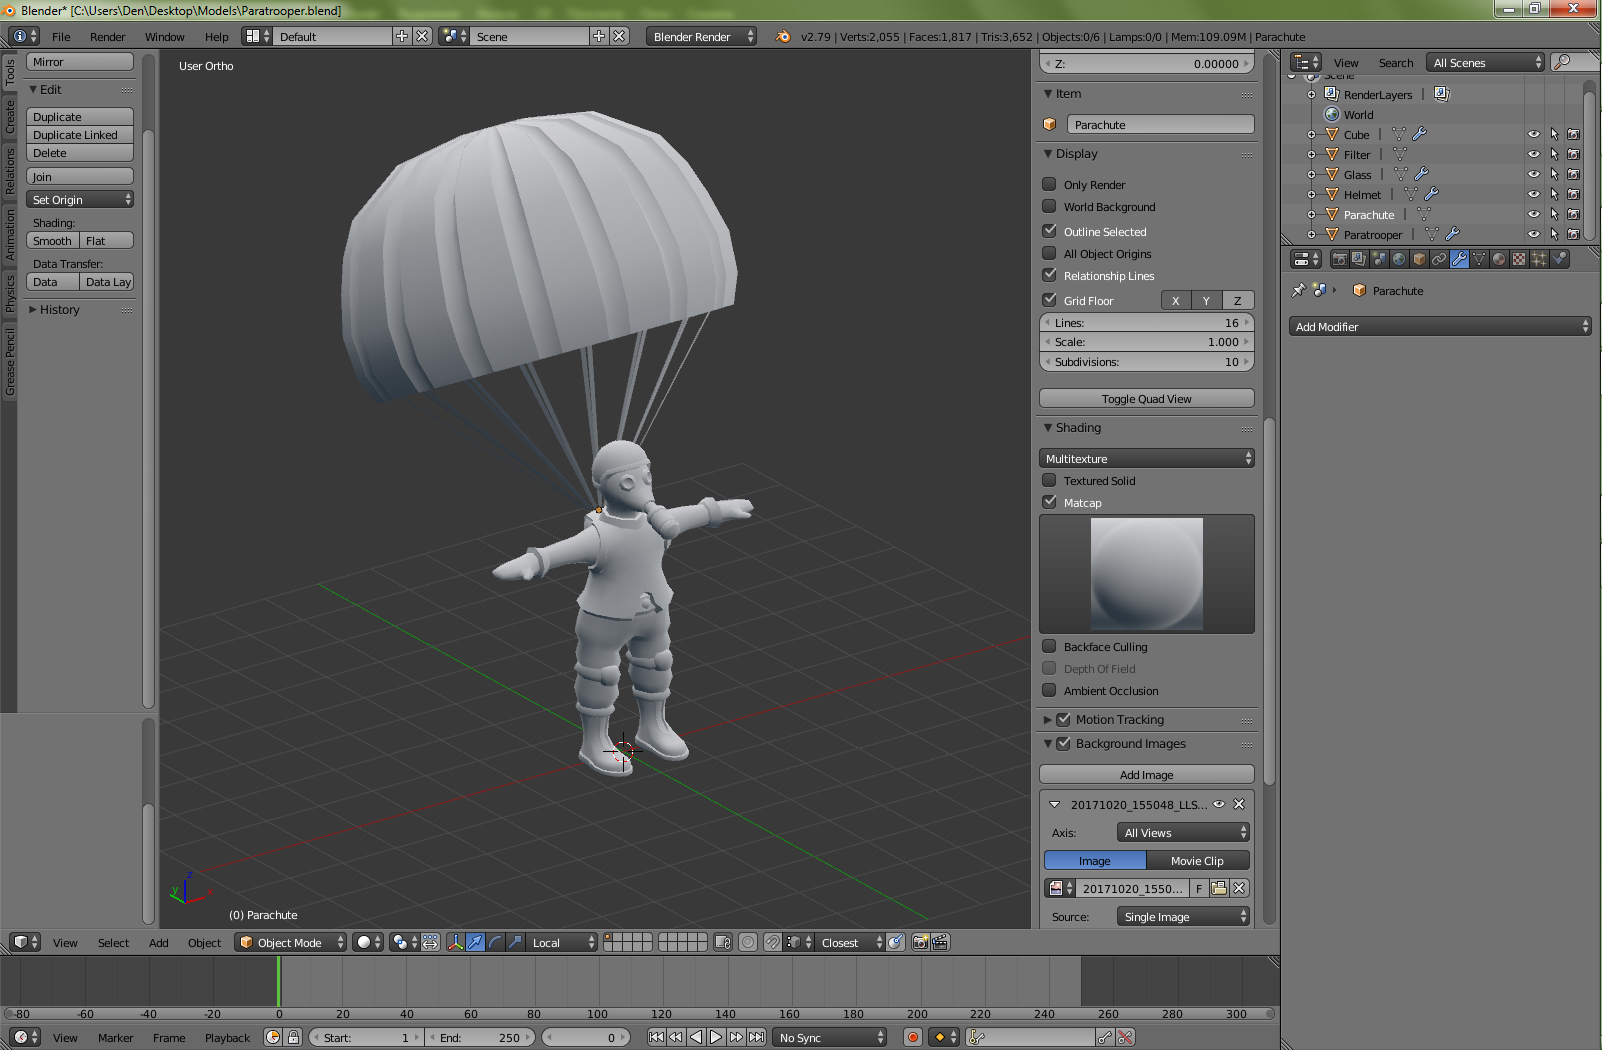The height and width of the screenshot is (1050, 1602).
Task: Pin the properties panel with pushpin icon
Action: click(x=1298, y=290)
